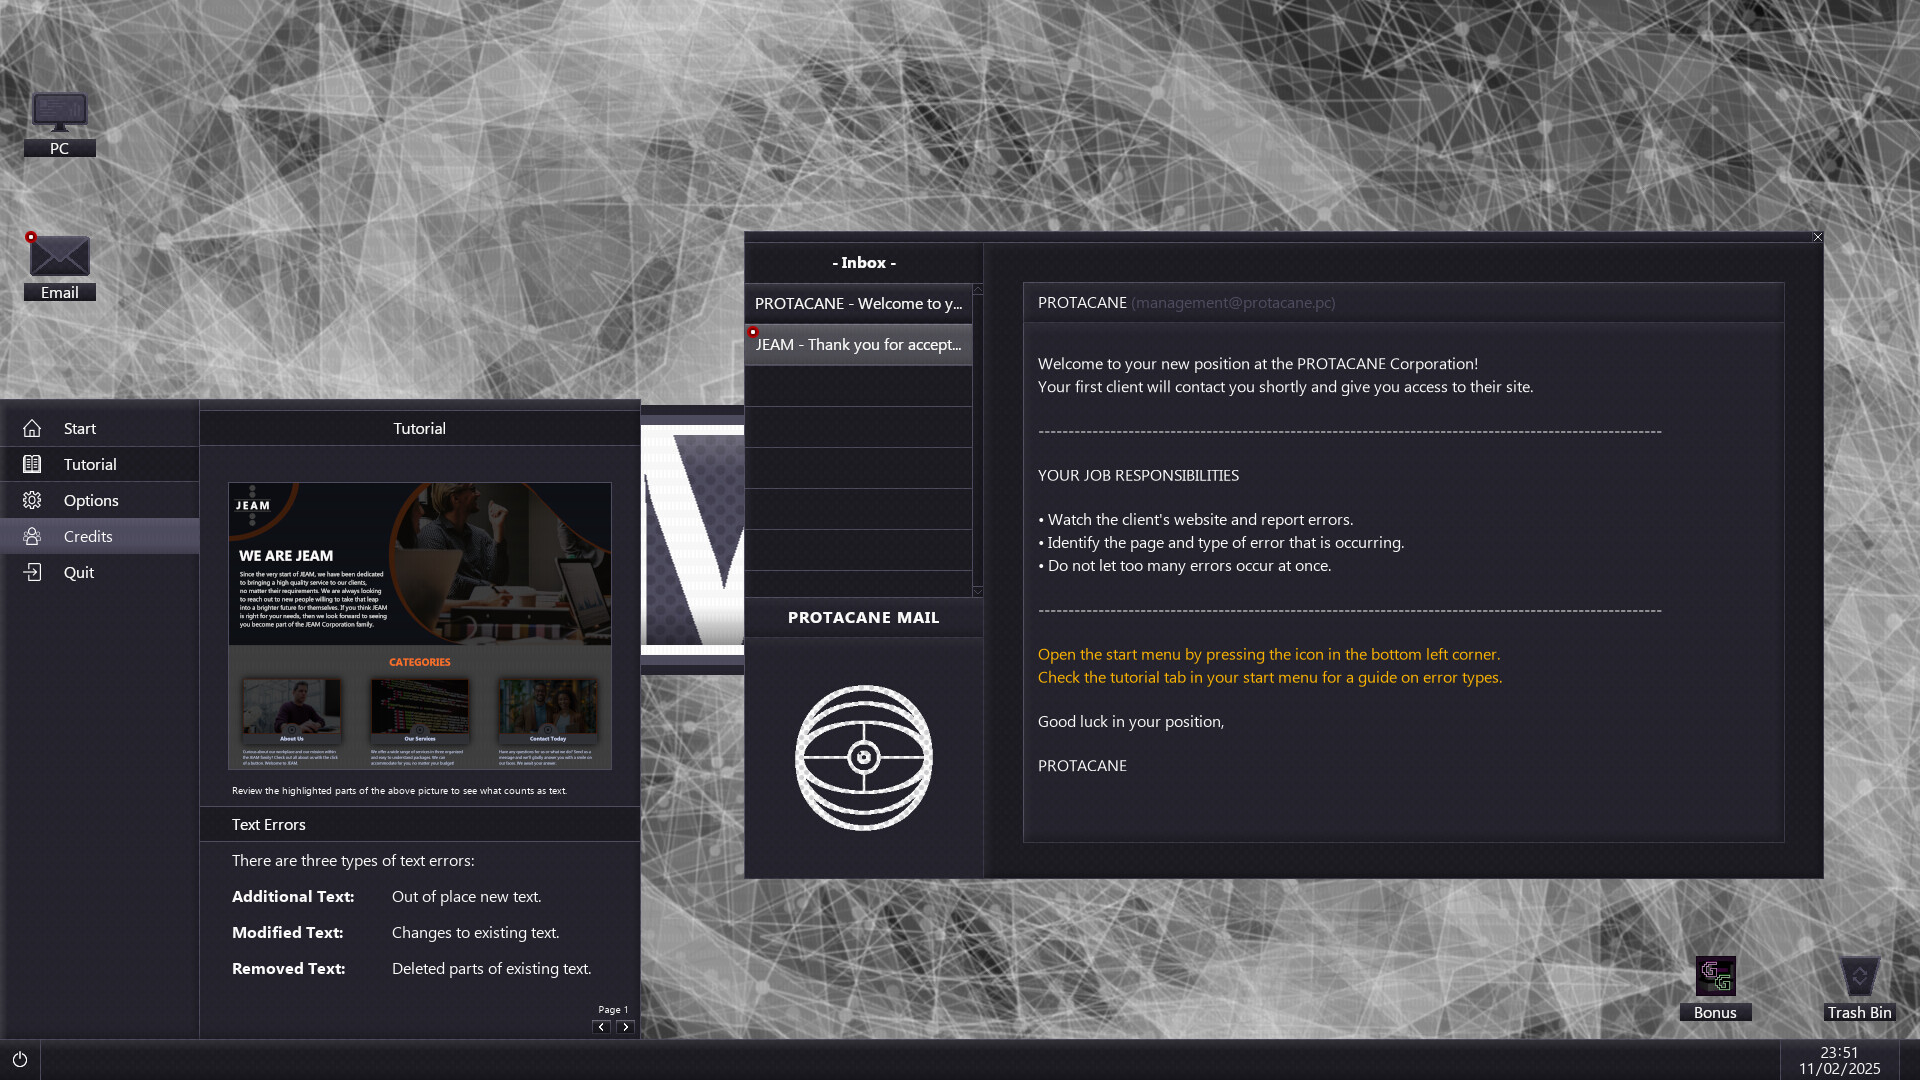Close the email window
This screenshot has width=1920, height=1080.
(x=1817, y=238)
